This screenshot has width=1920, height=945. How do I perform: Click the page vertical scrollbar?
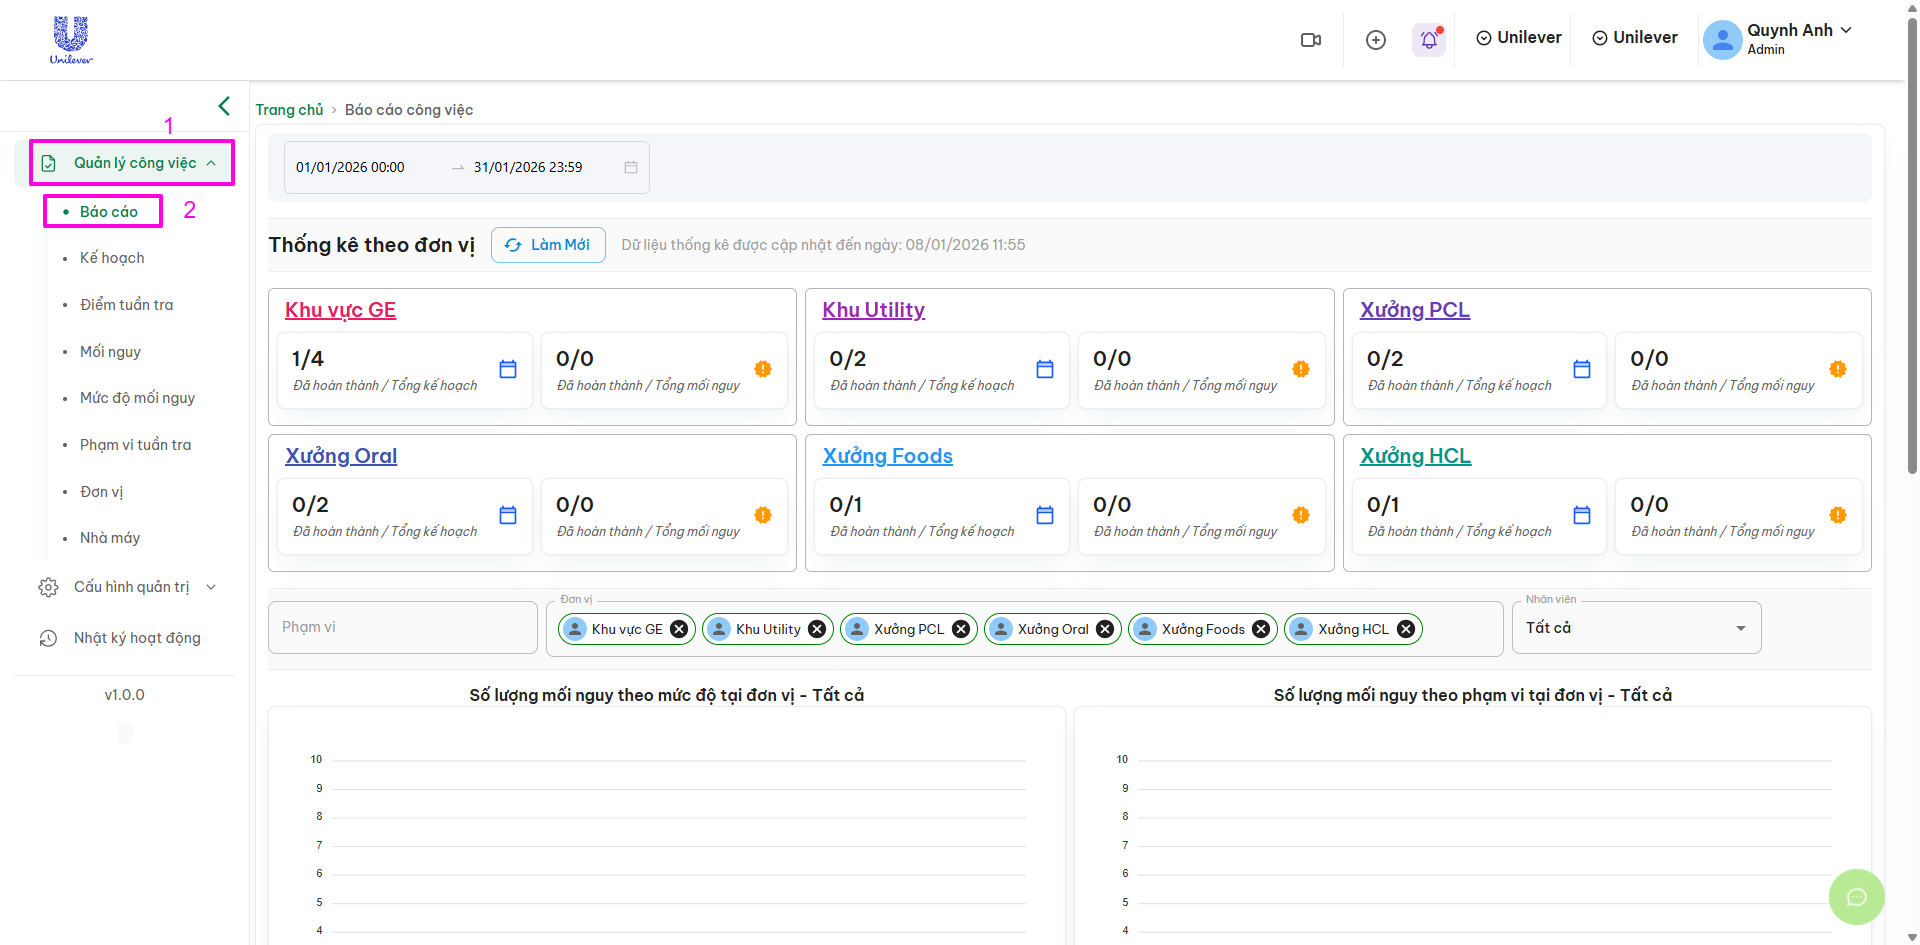pyautogui.click(x=1912, y=300)
